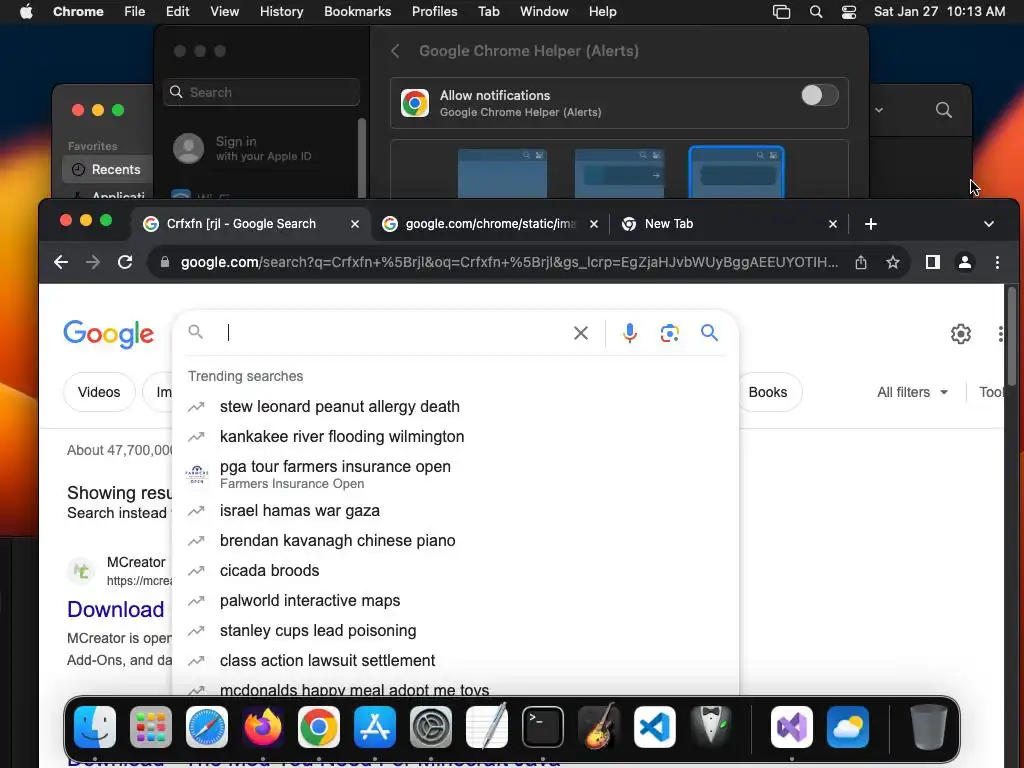This screenshot has height=768, width=1024.
Task: Toggle Allow notifications switch
Action: pyautogui.click(x=820, y=95)
